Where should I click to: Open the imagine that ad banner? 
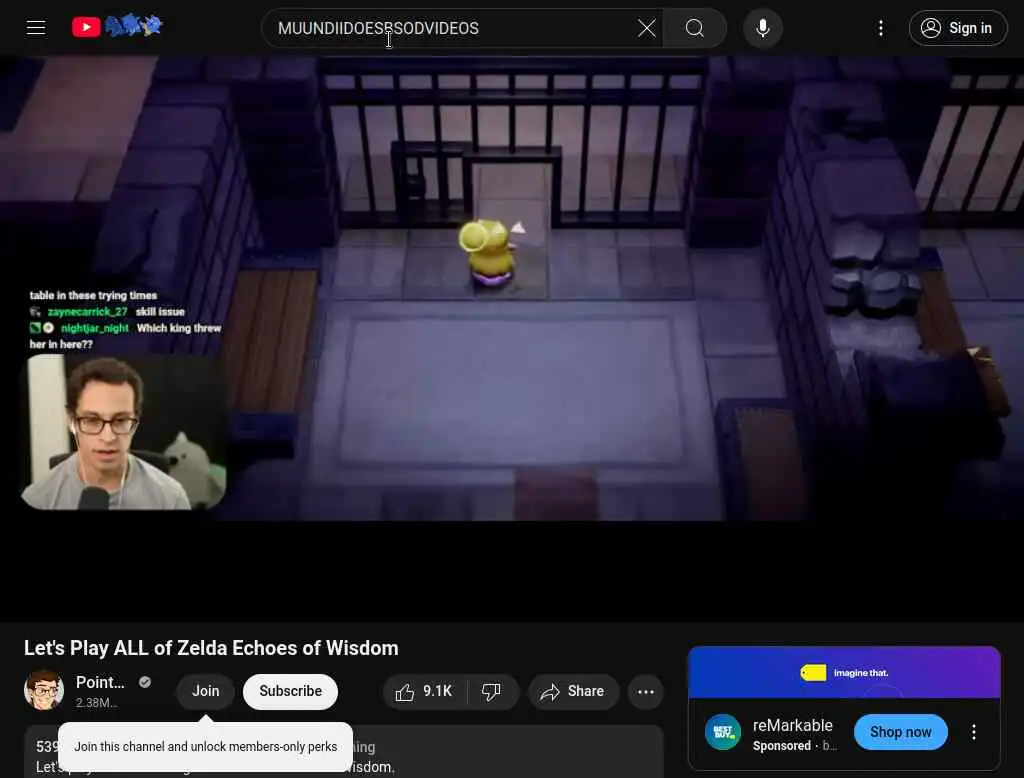point(844,672)
